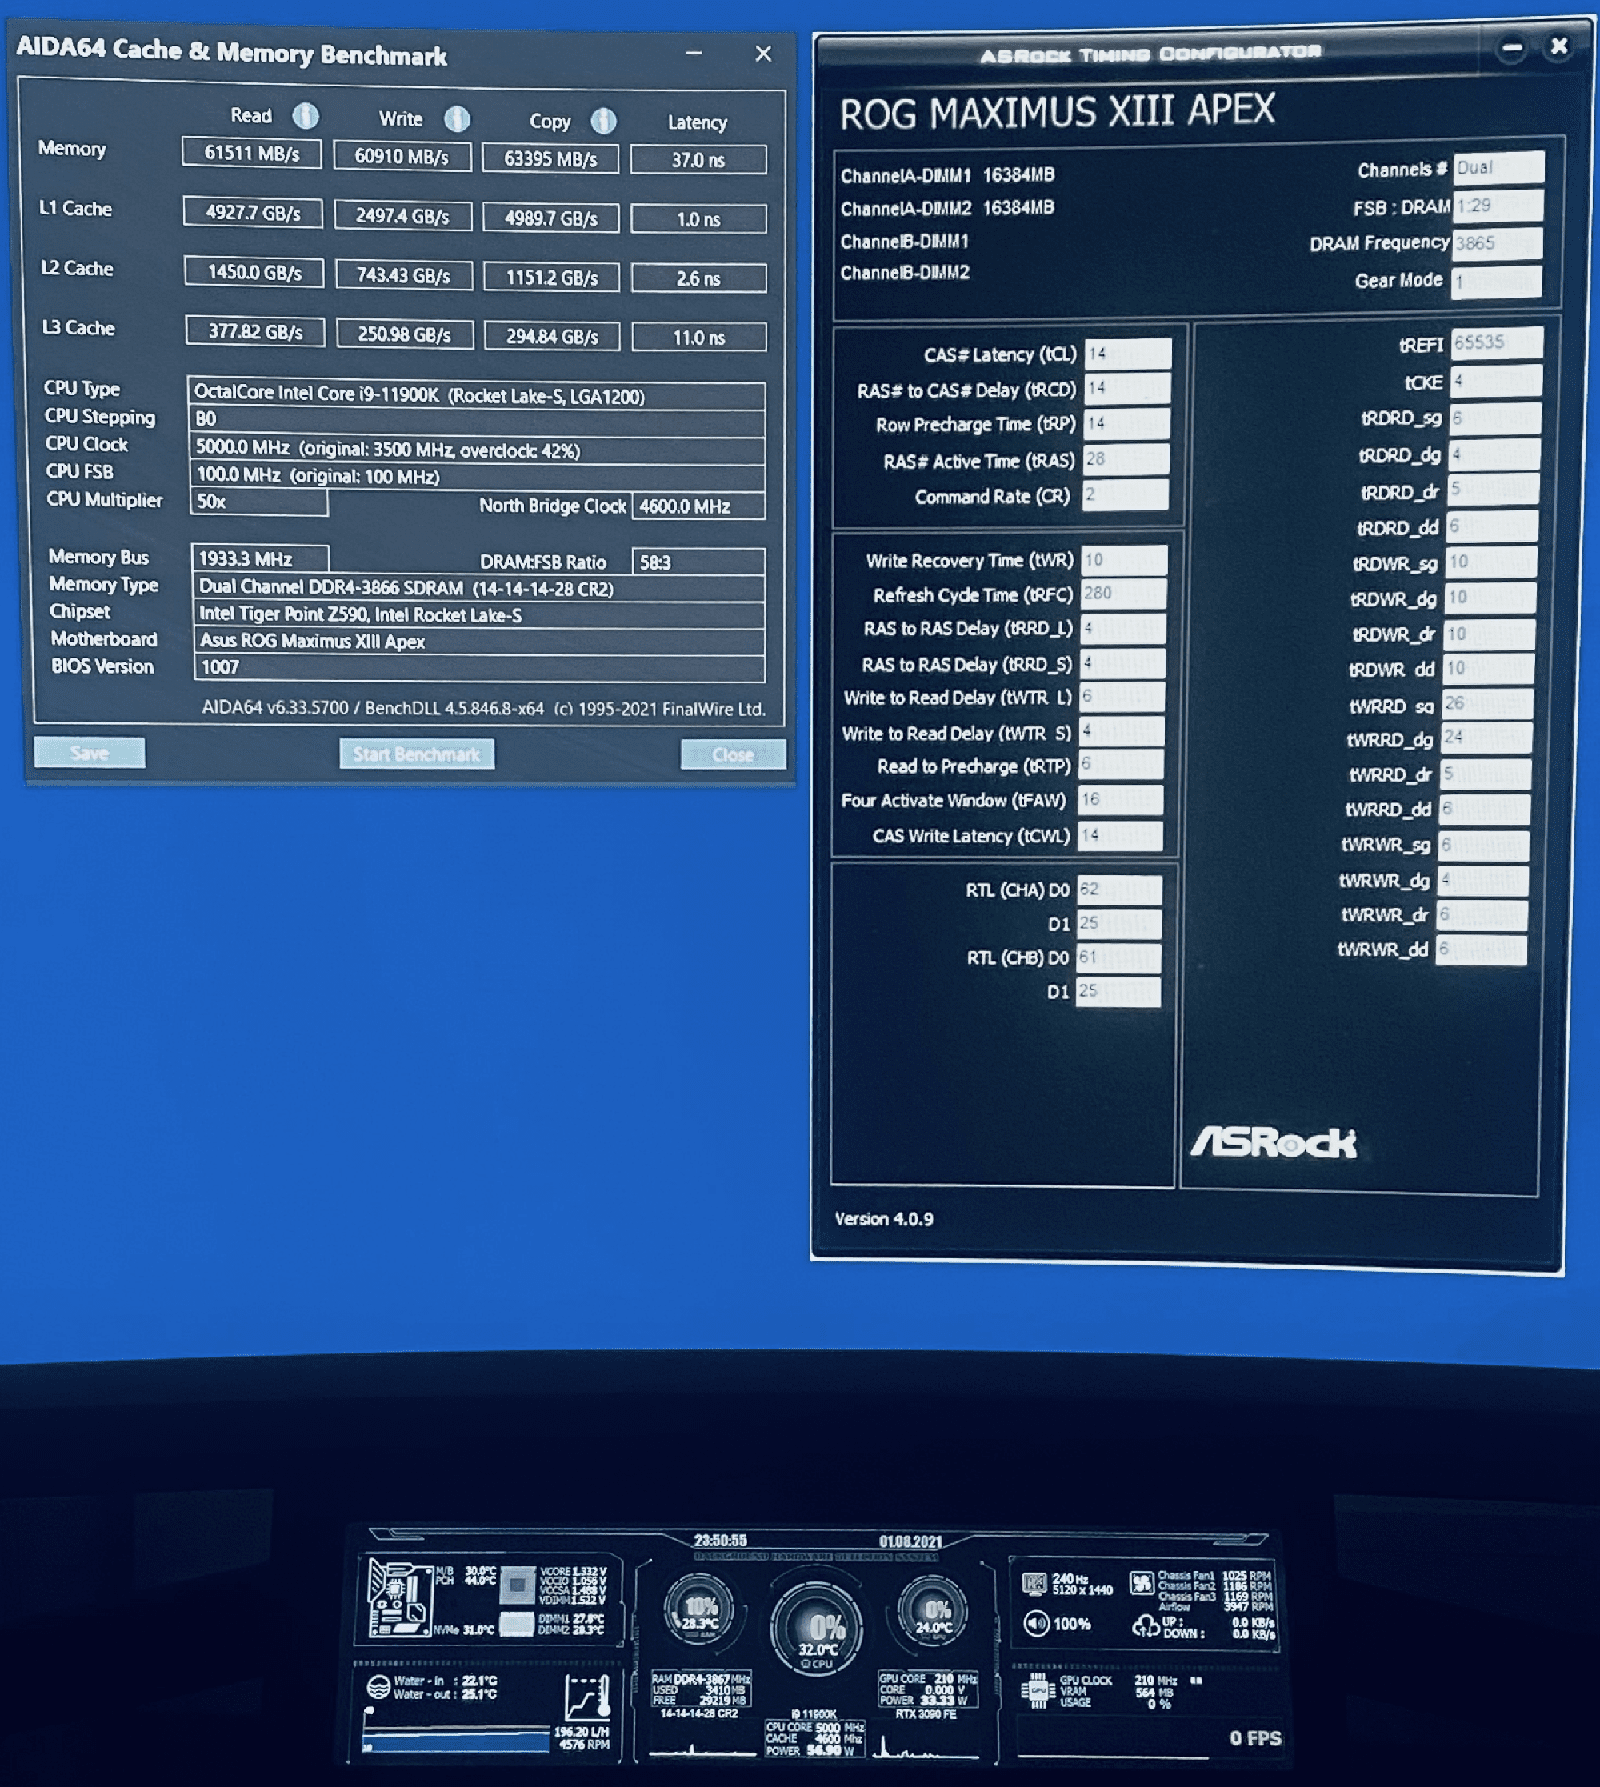Click the Memory Type Dual Channel DDR4-3866 field

point(479,588)
